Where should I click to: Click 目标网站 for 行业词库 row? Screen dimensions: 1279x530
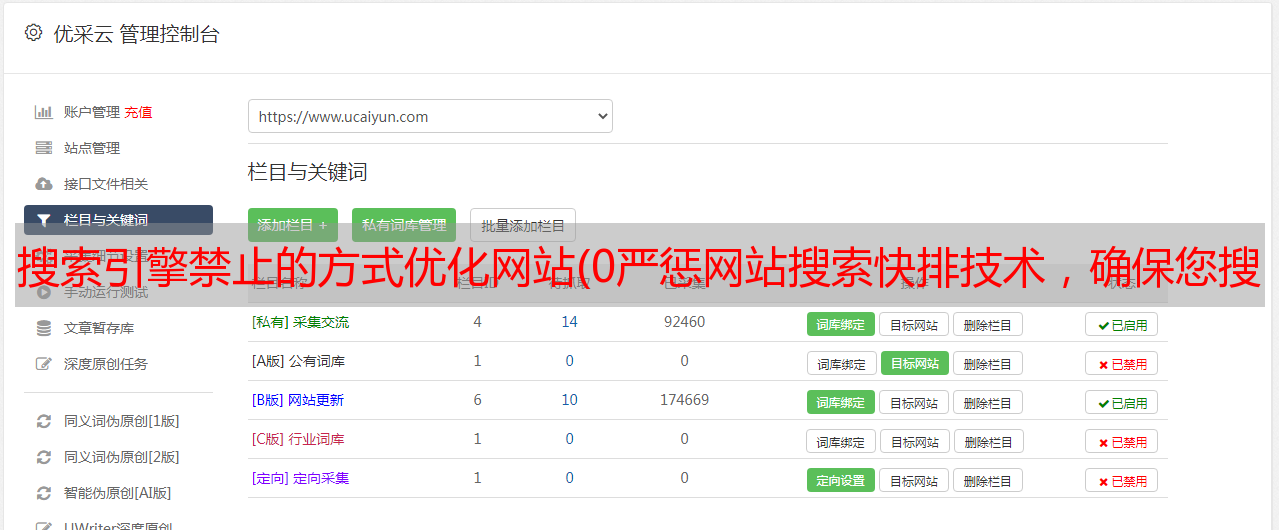click(914, 441)
